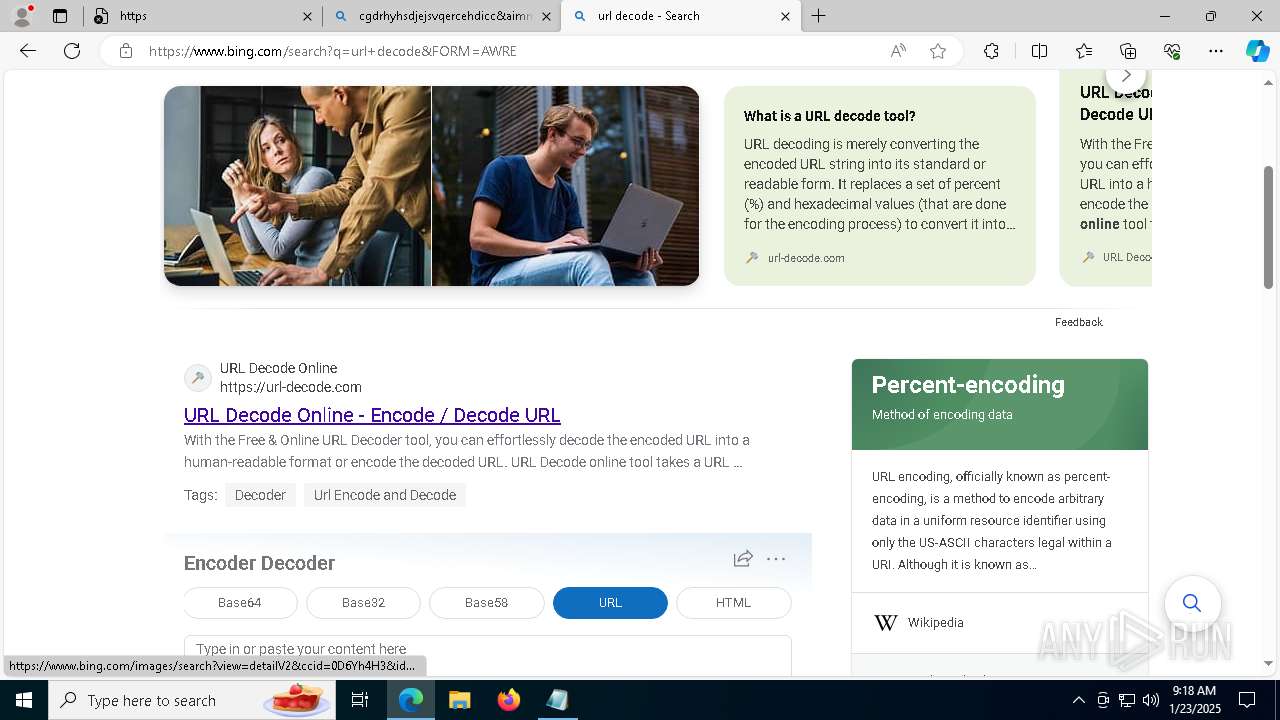
Task: Select URL encoder option
Action: tap(610, 603)
